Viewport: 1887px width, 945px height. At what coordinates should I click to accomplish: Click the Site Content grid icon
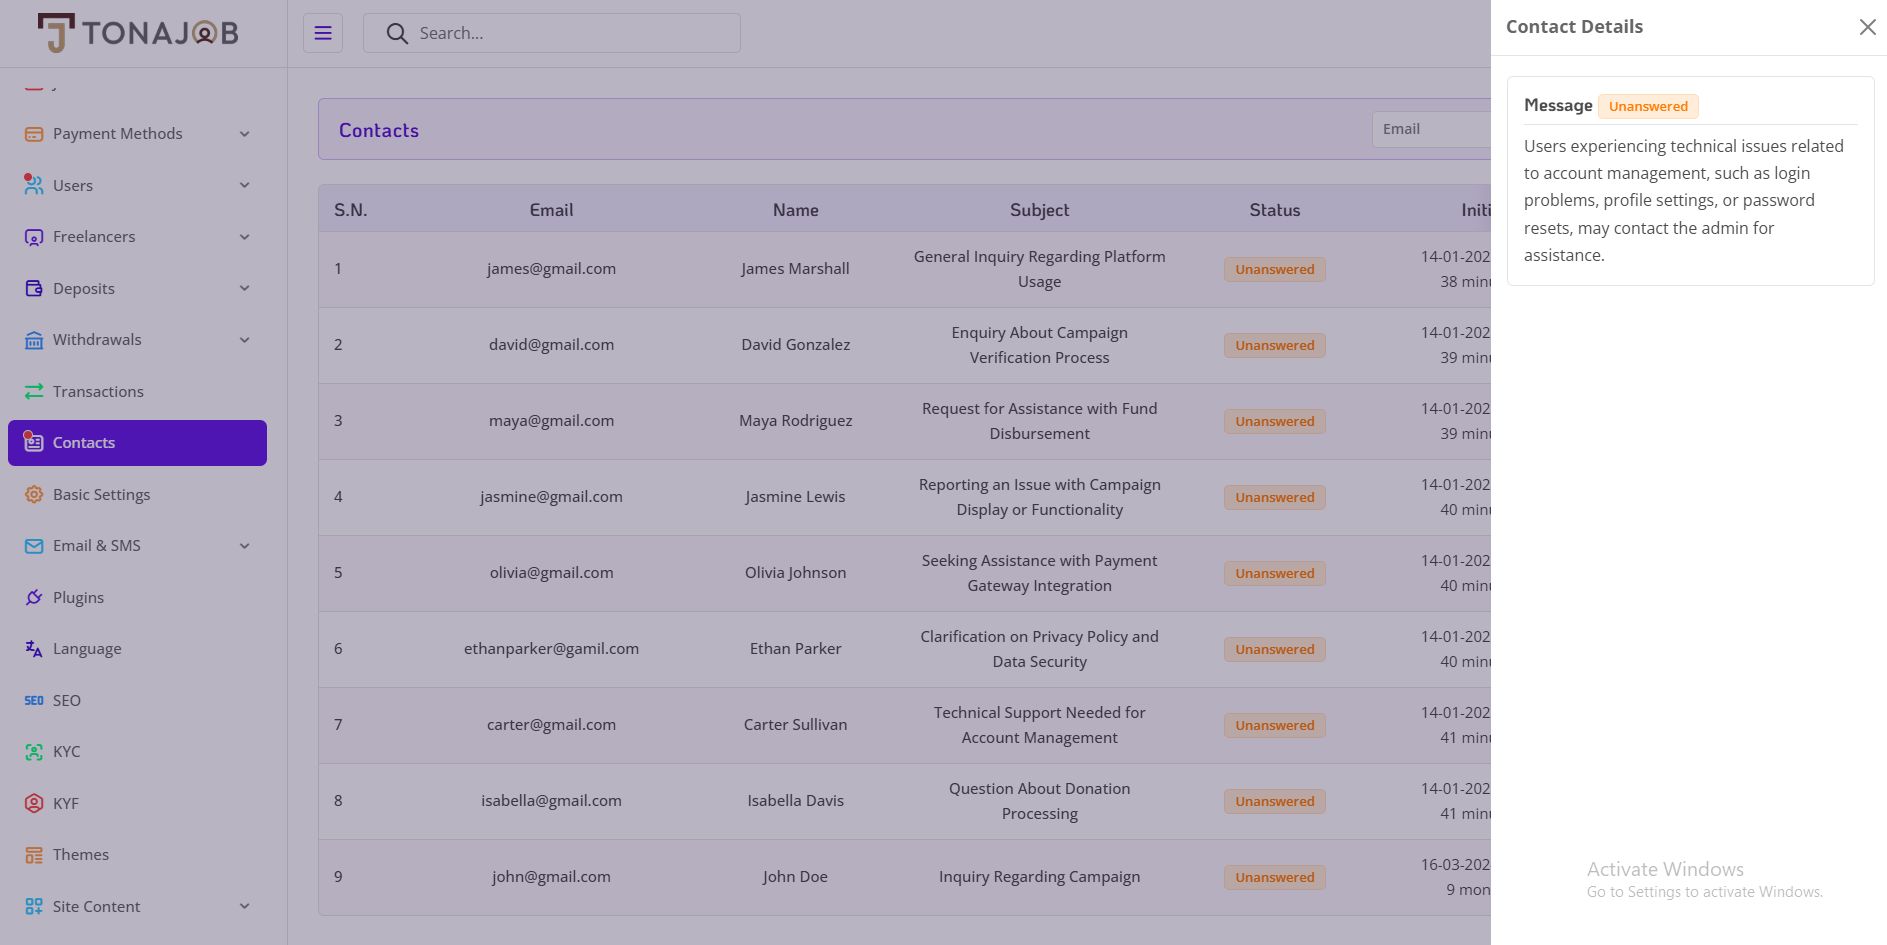34,906
